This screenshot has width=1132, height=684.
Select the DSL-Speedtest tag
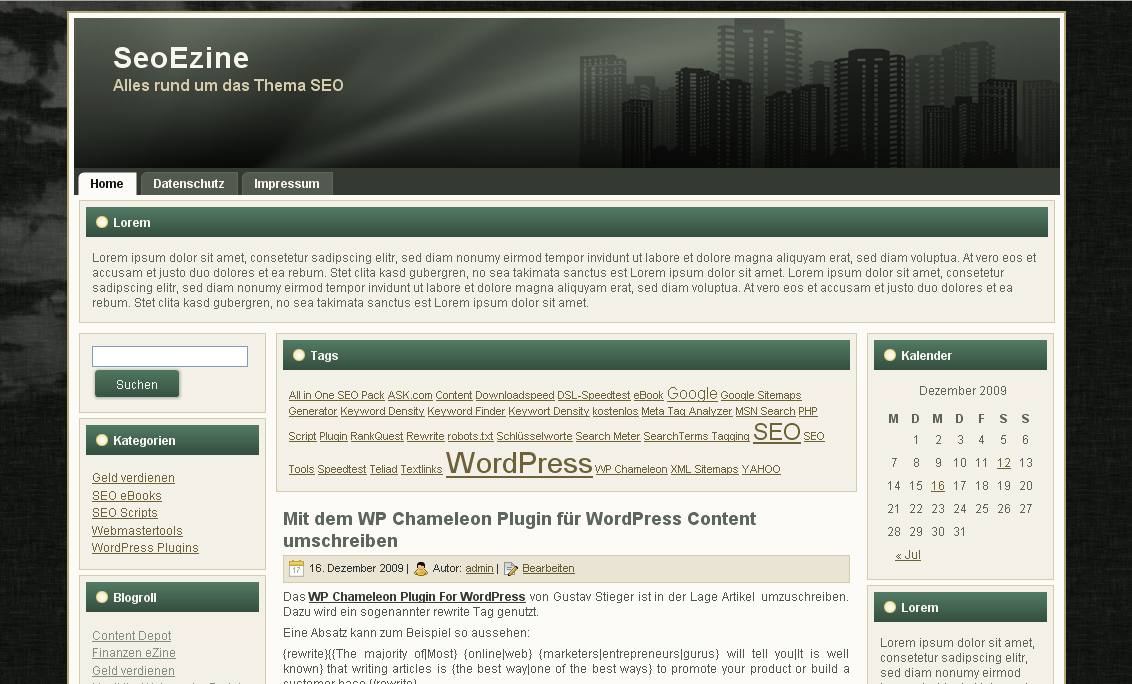[593, 395]
